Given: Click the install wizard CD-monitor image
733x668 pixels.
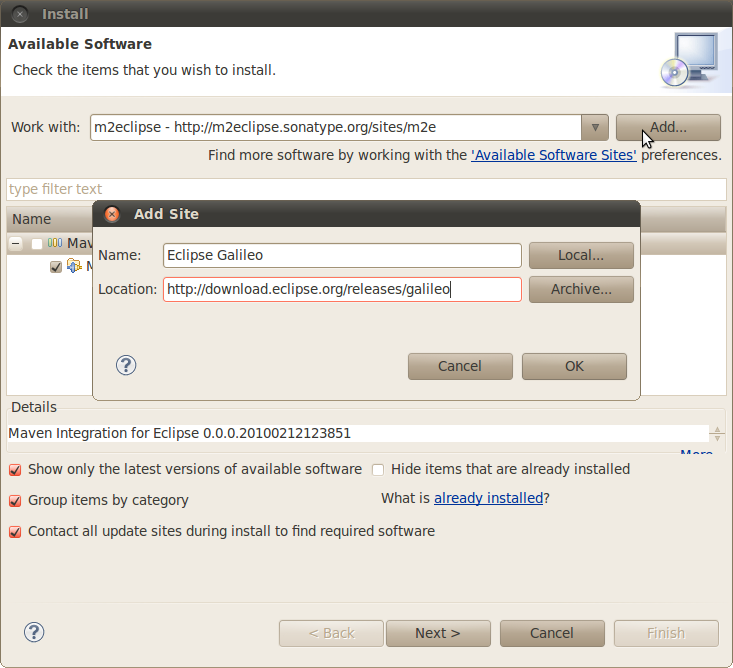Looking at the screenshot, I should click(690, 60).
